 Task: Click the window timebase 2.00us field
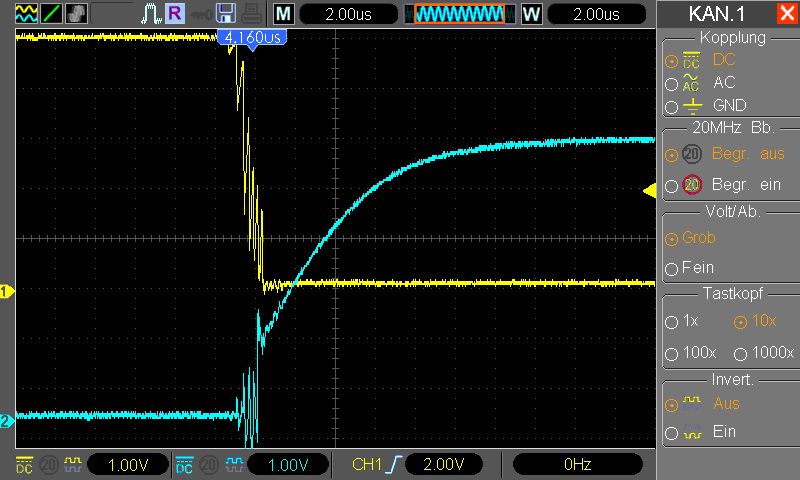coord(596,14)
